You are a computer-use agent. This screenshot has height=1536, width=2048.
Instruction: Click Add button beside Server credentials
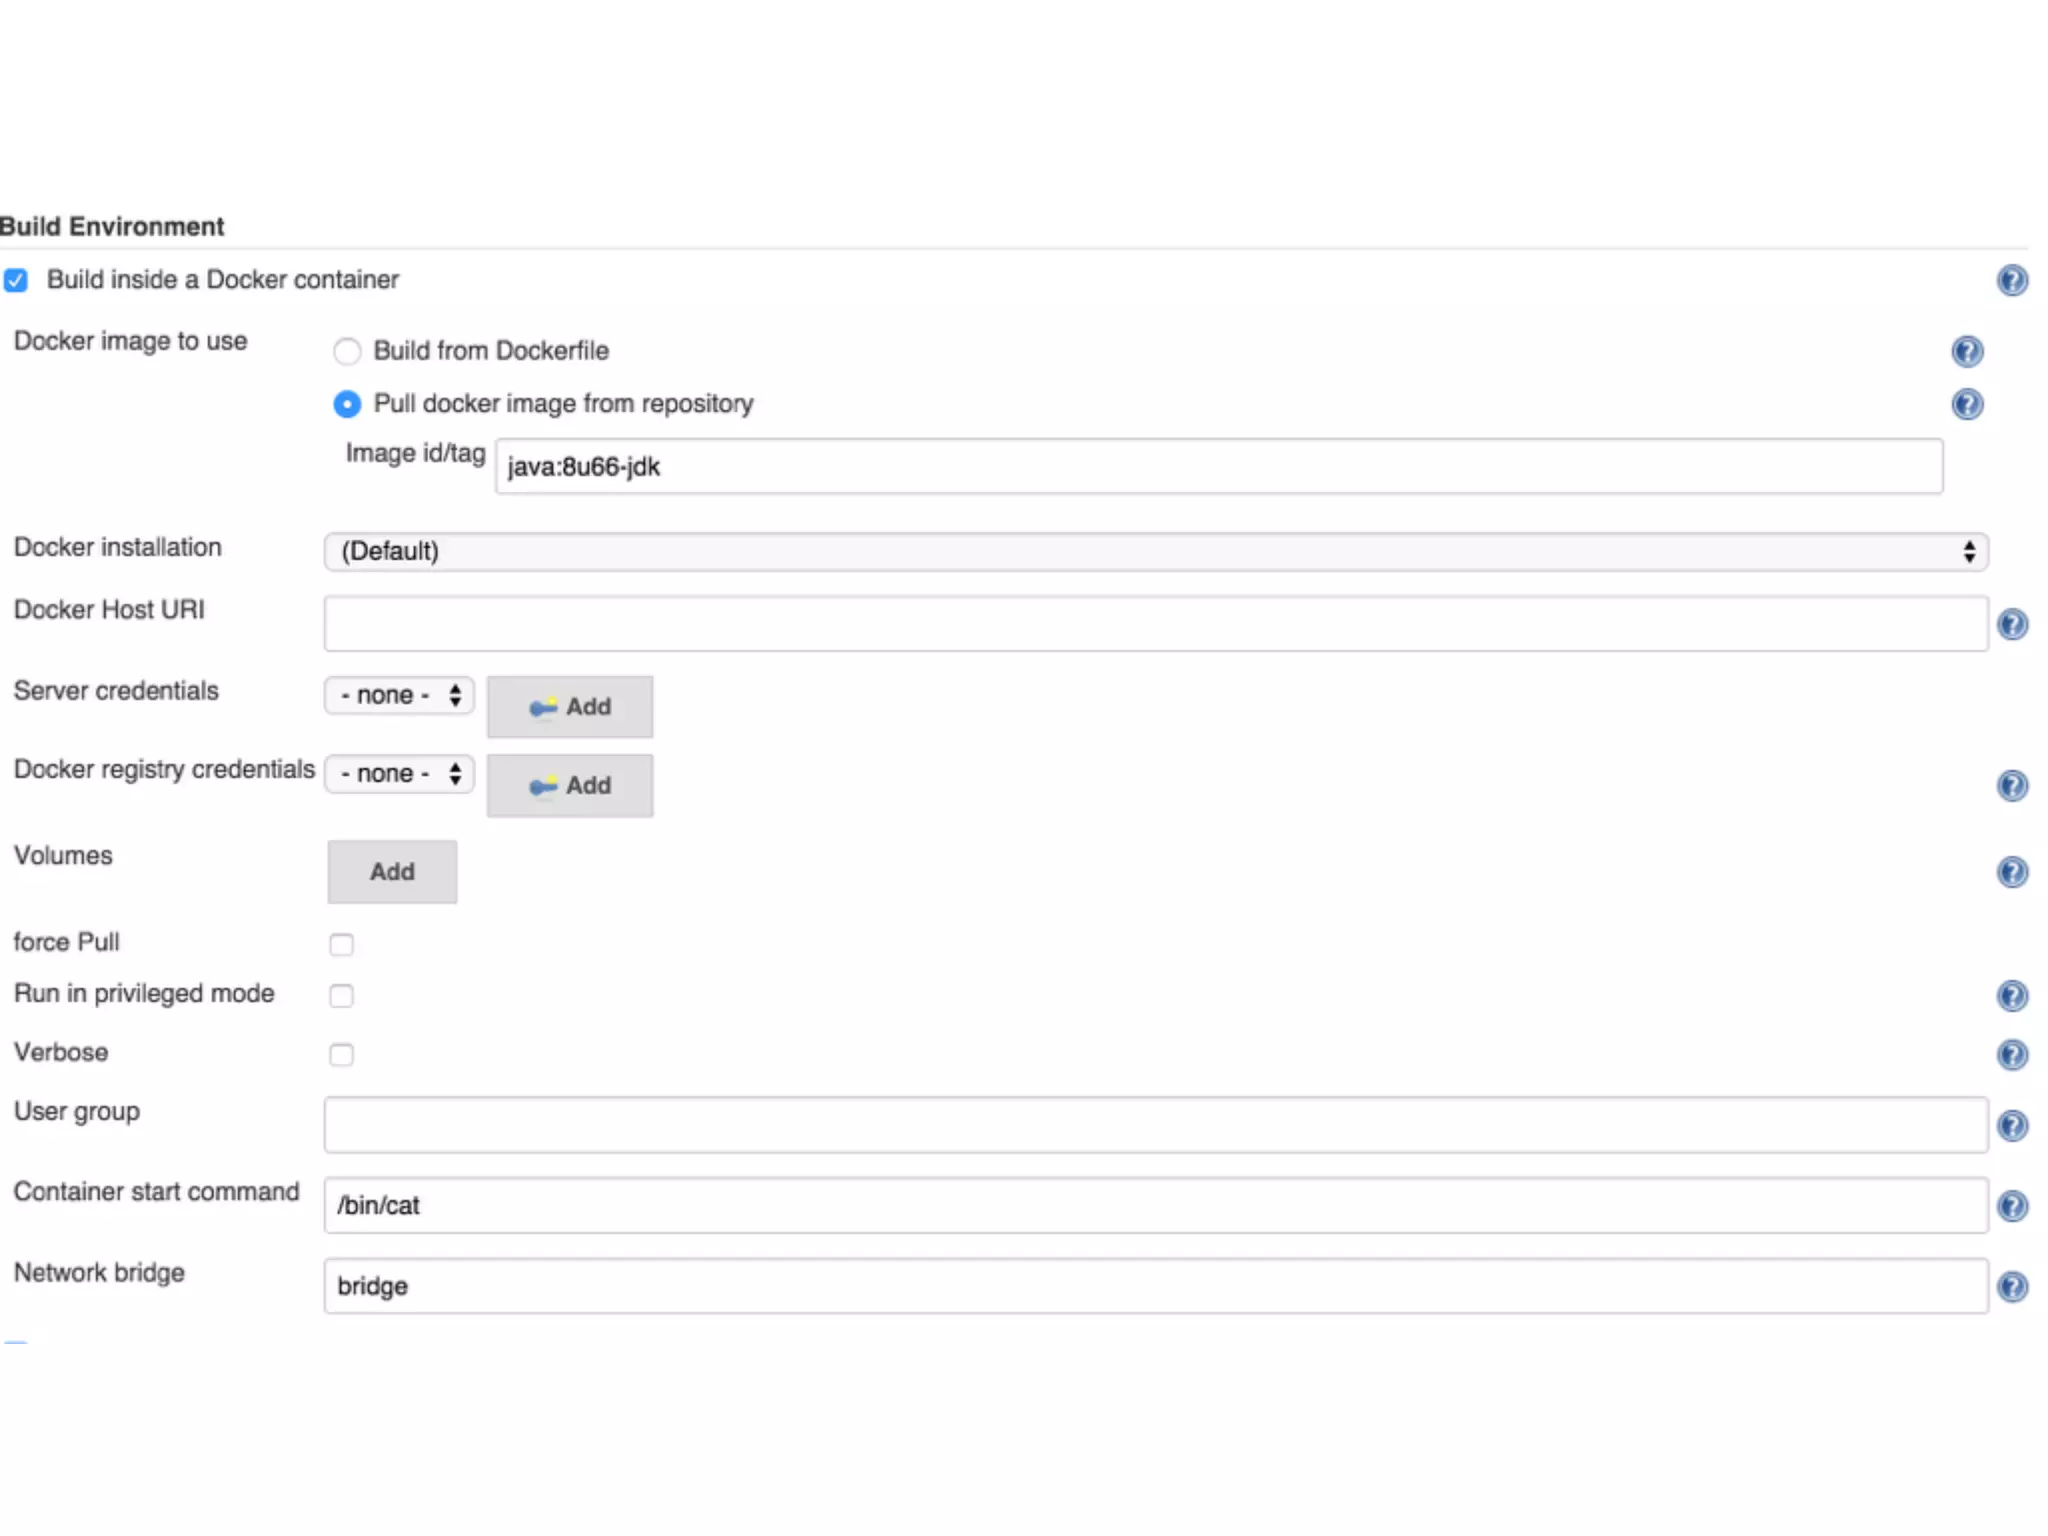tap(570, 707)
